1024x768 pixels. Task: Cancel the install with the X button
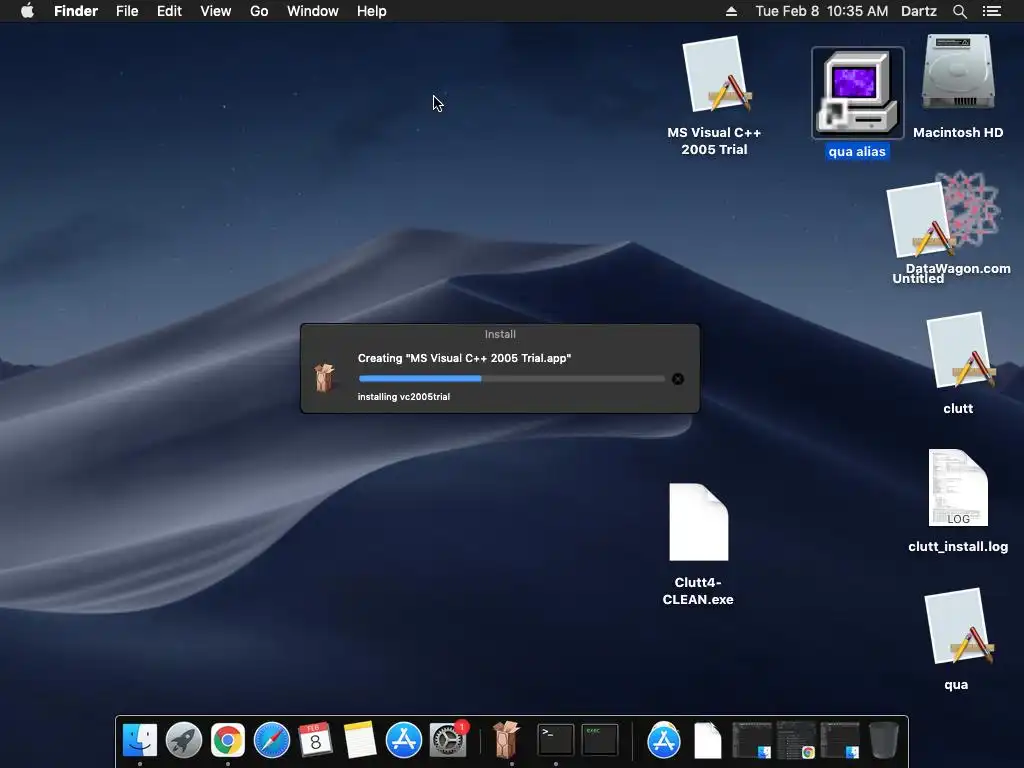[678, 379]
